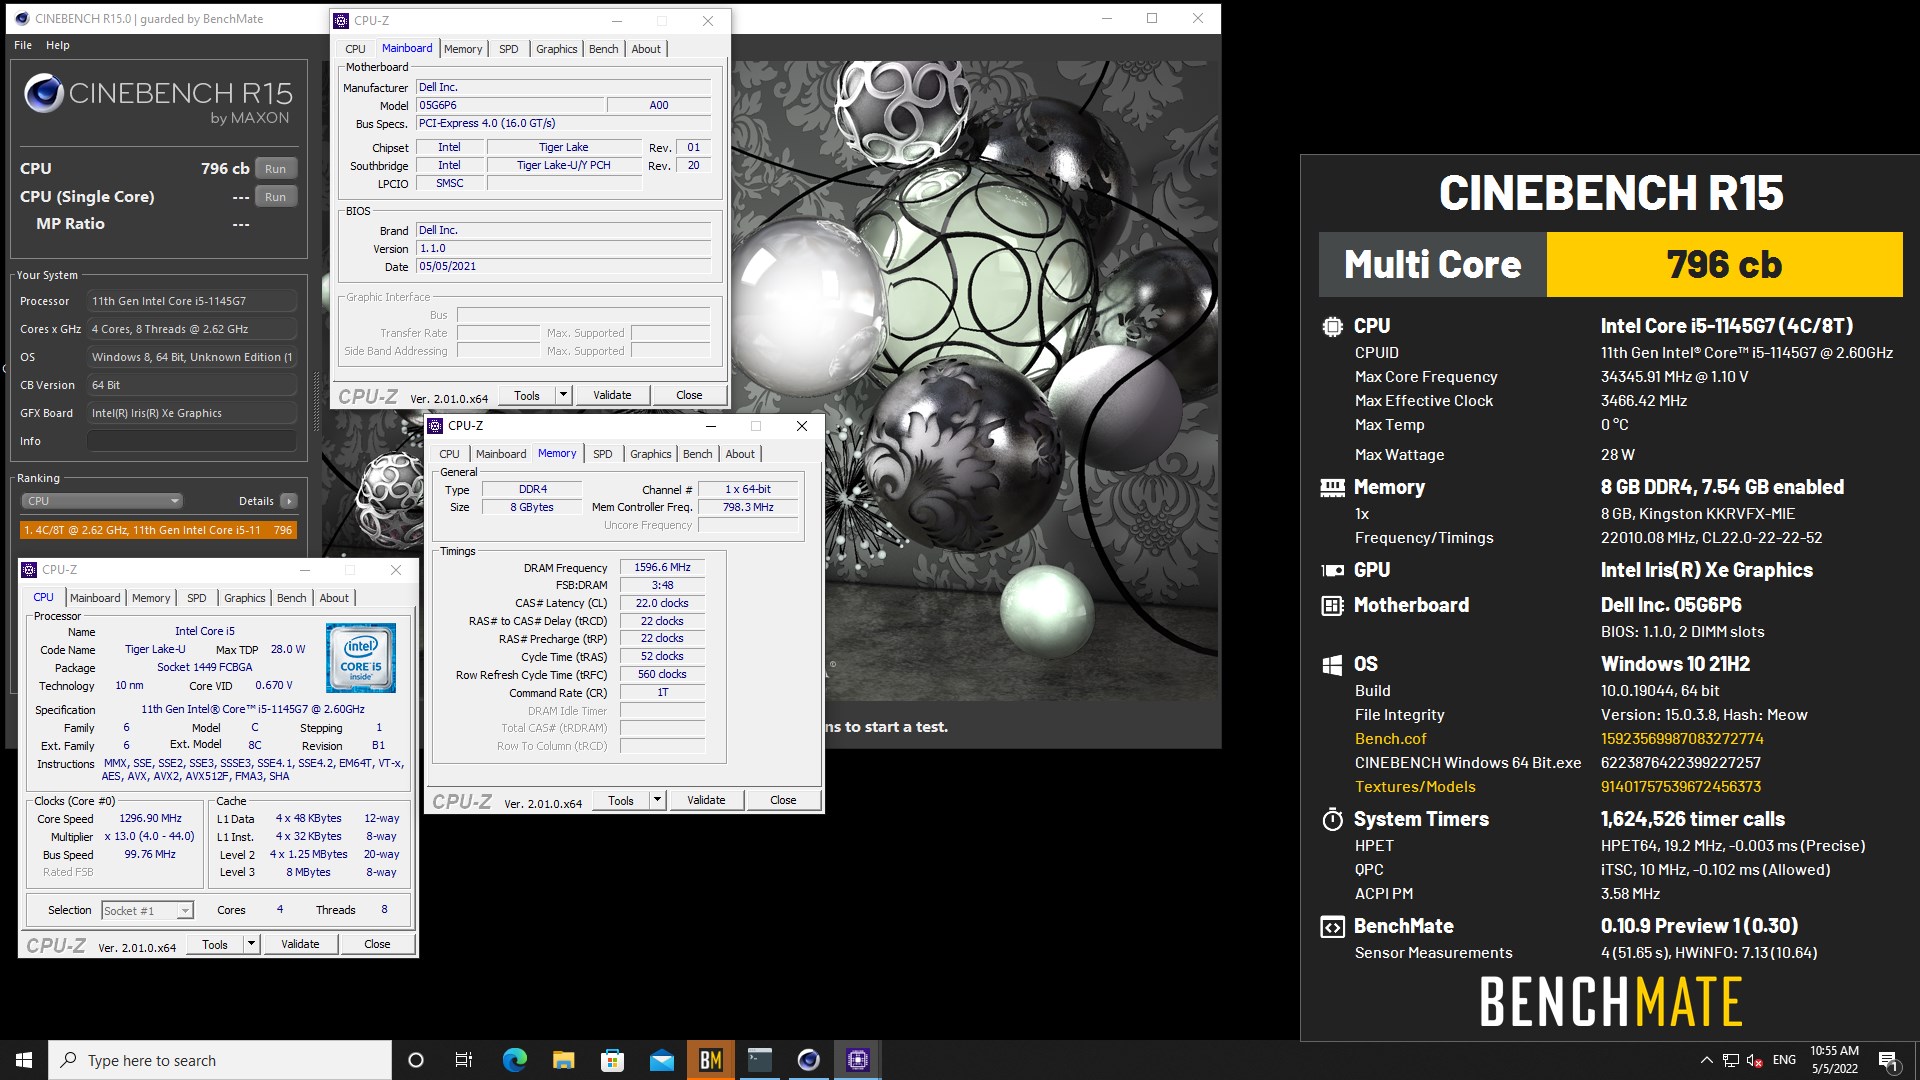
Task: Click the muted volume tray icon
Action: 1756,1060
